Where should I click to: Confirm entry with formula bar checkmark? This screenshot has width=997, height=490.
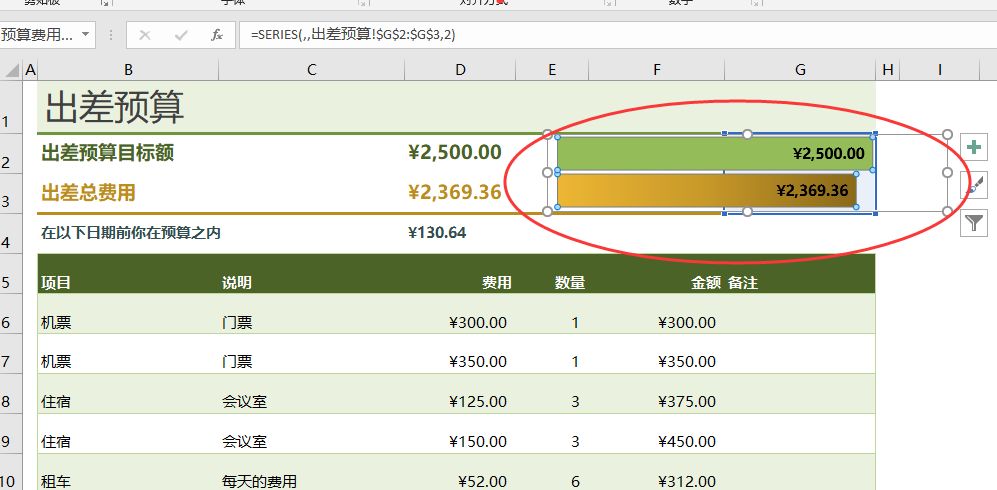tap(181, 35)
